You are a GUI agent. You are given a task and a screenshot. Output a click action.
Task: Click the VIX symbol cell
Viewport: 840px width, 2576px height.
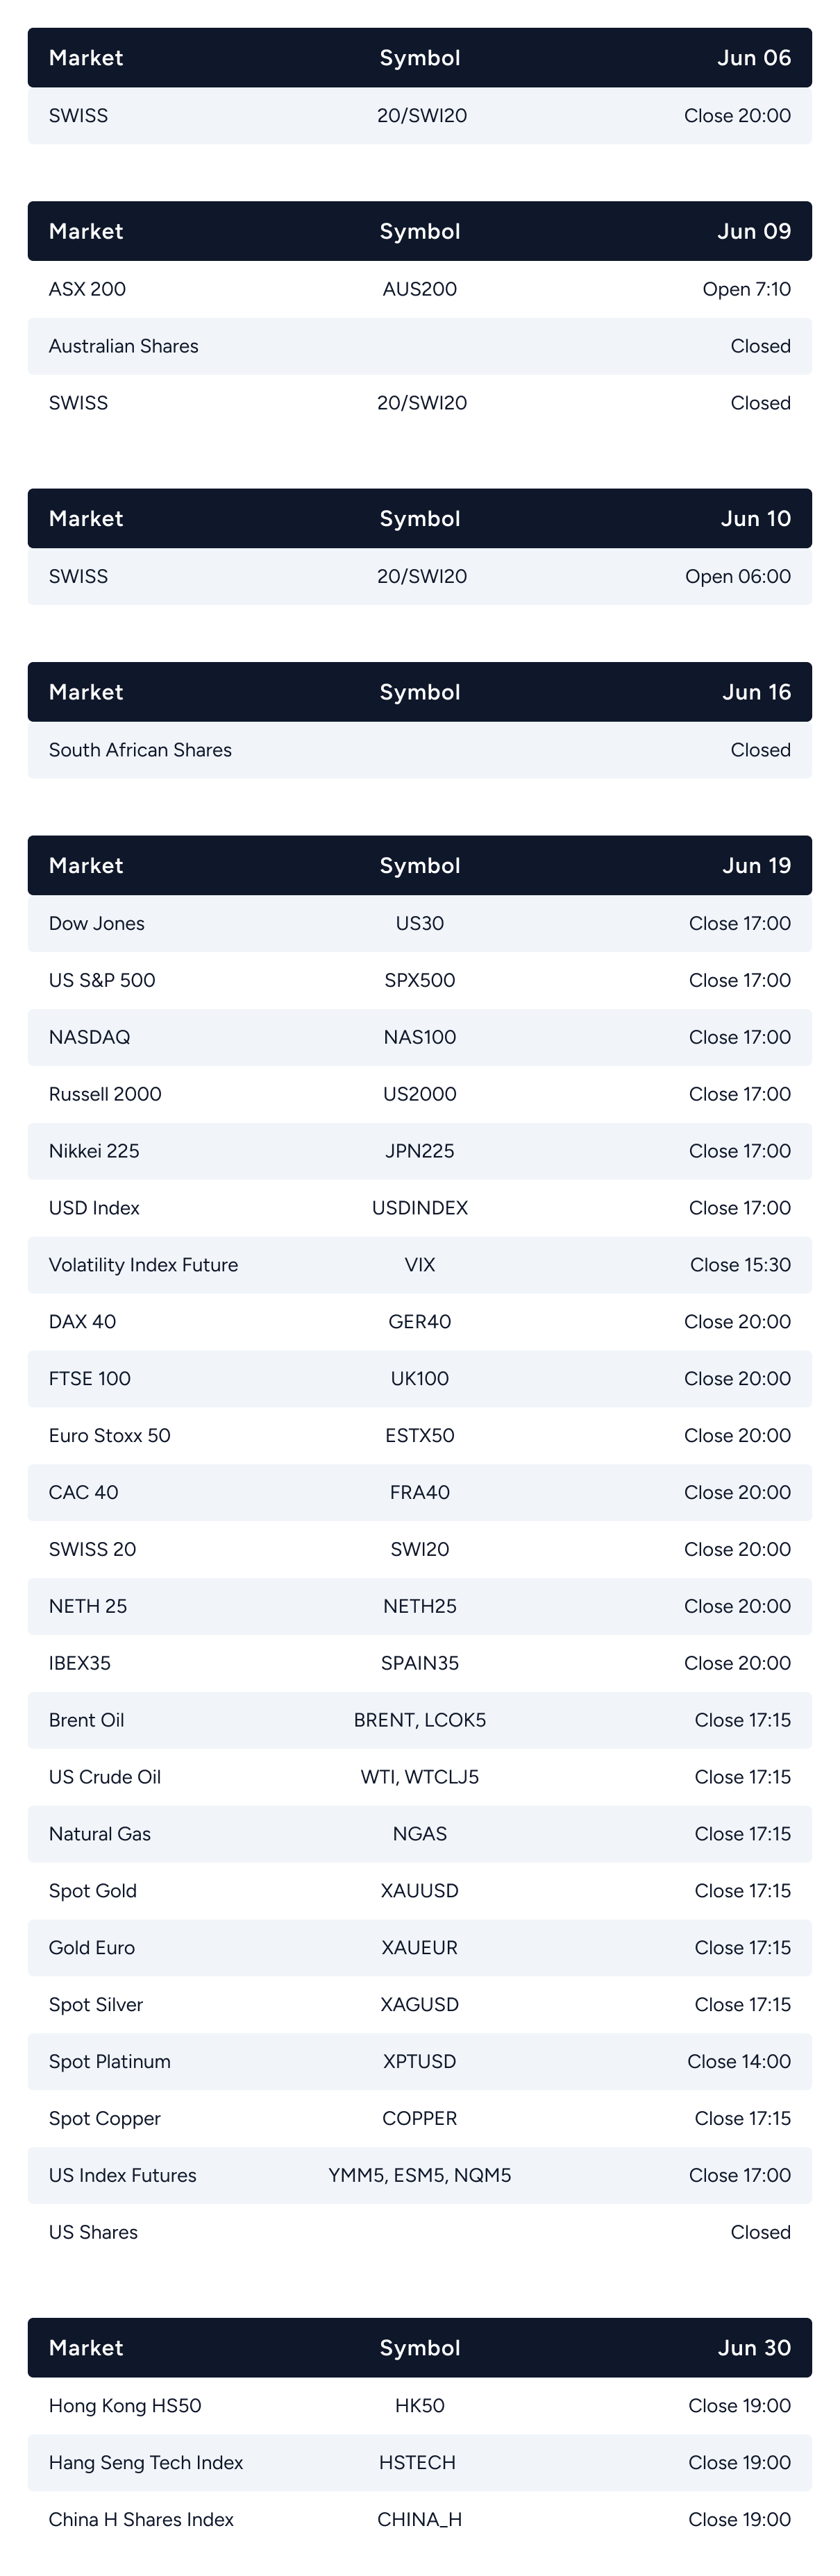419,1265
